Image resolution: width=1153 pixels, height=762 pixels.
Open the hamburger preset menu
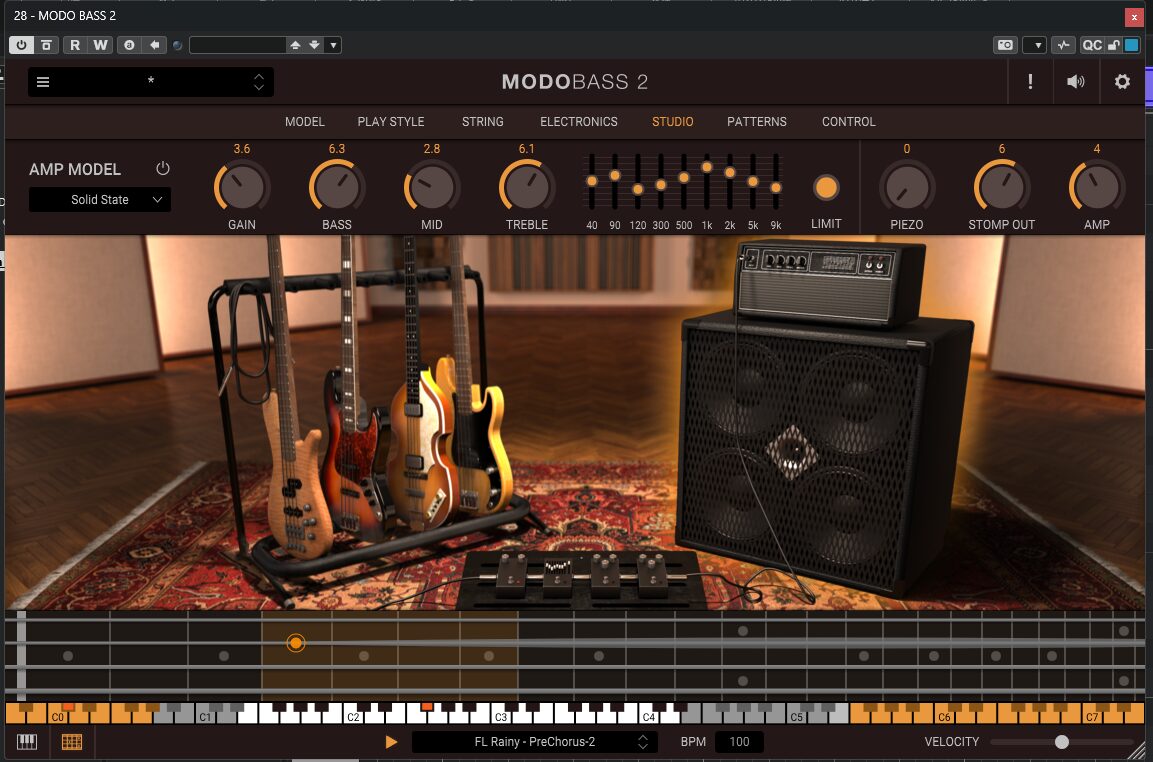click(43, 82)
